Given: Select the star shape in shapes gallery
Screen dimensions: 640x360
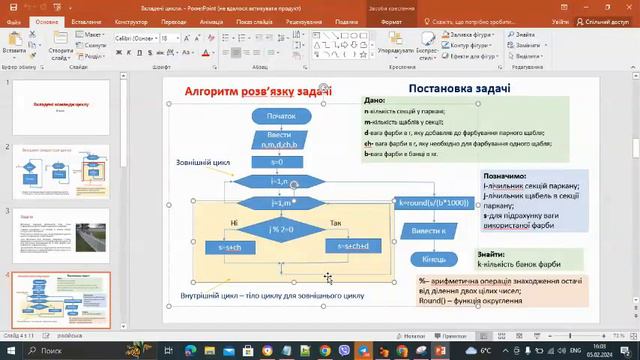Looking at the screenshot, I should point(363,55).
